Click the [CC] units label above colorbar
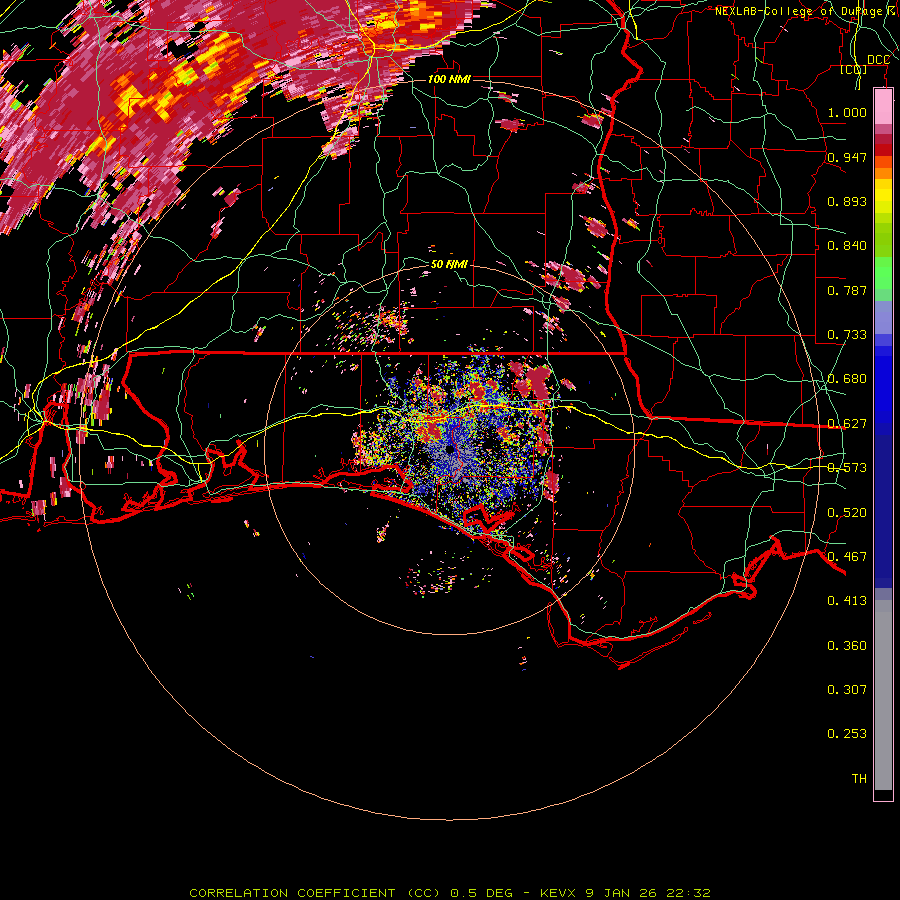The width and height of the screenshot is (900, 900). (x=854, y=70)
